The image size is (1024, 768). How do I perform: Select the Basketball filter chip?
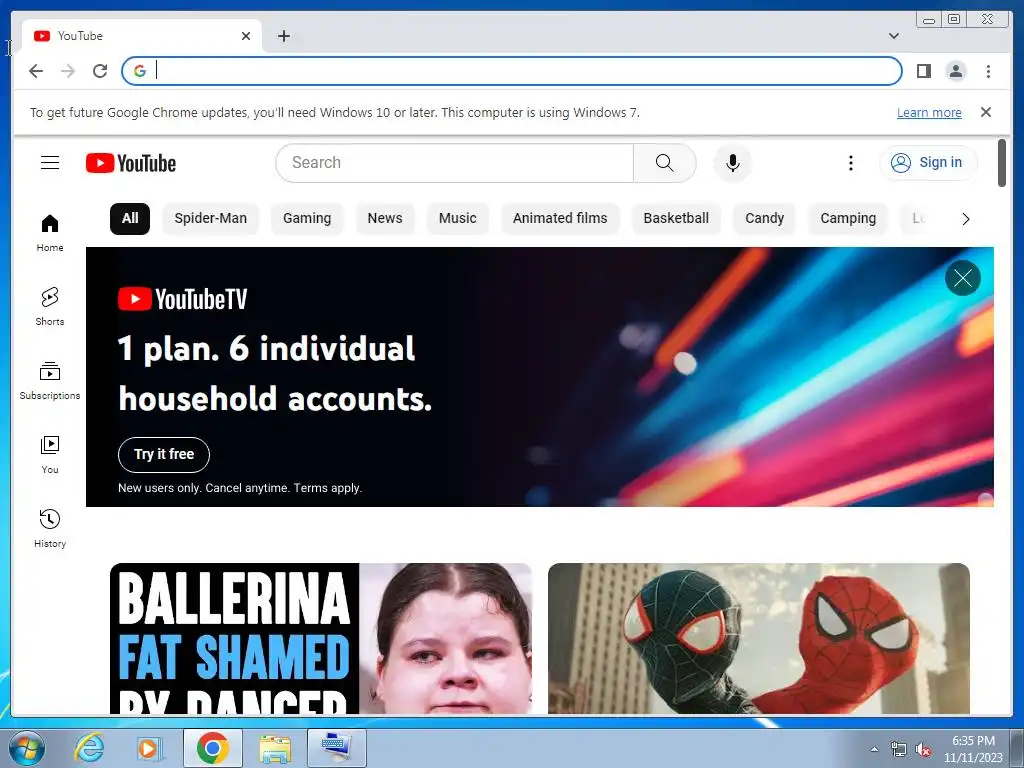(676, 218)
